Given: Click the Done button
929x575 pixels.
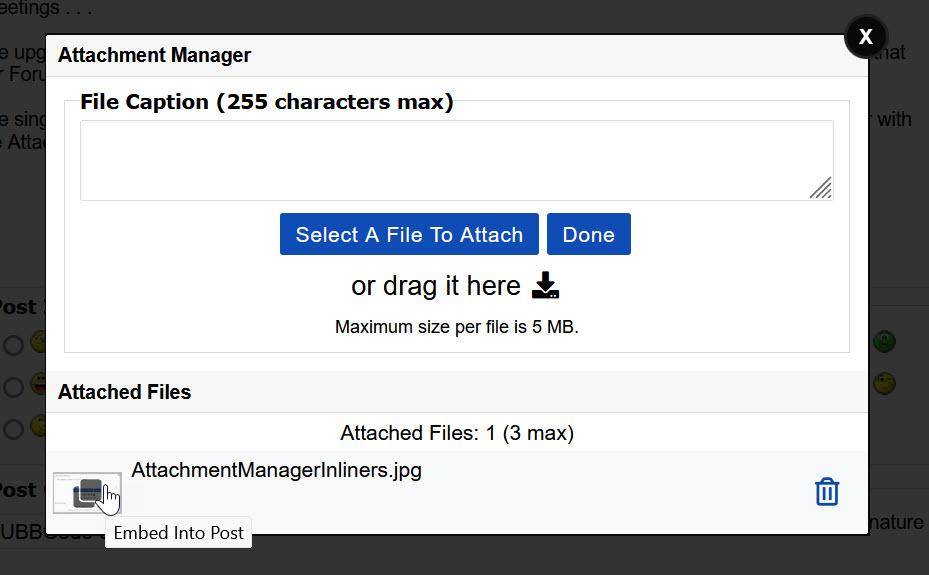Looking at the screenshot, I should click(588, 234).
